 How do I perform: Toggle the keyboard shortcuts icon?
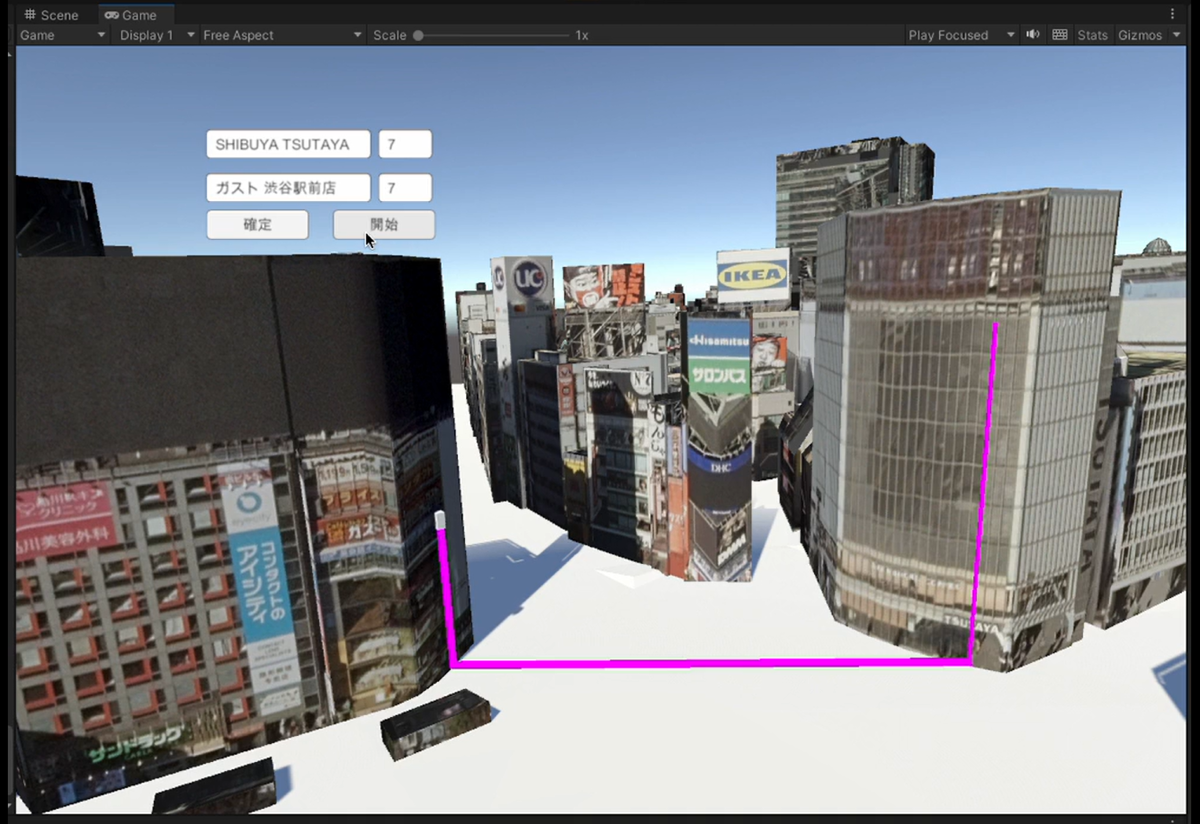tap(1060, 35)
